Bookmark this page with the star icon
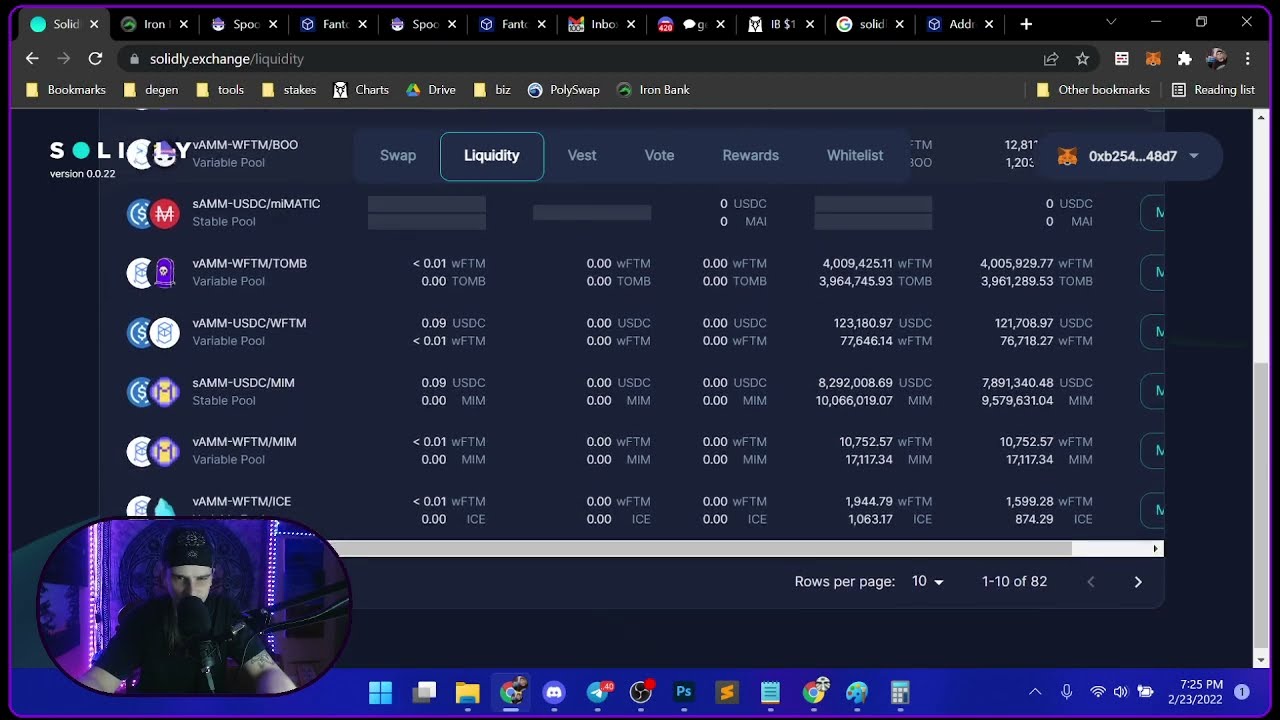This screenshot has width=1280, height=720. click(x=1082, y=59)
